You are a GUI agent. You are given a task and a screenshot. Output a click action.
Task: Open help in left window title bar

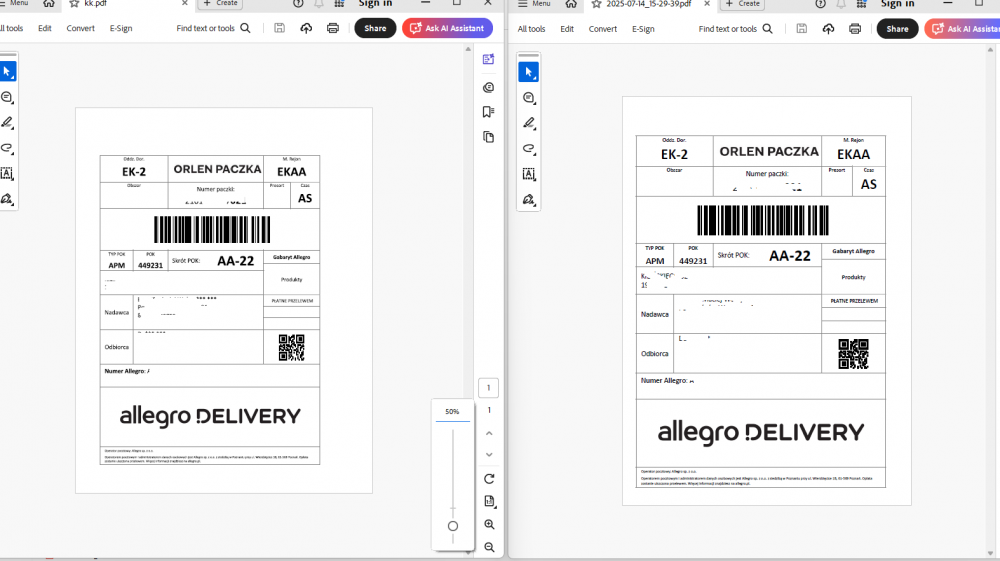pos(298,3)
